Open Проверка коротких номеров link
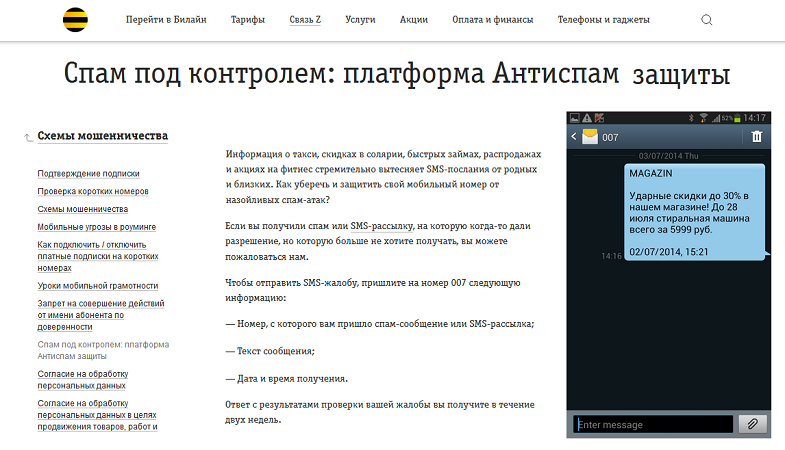The image size is (785, 450). pos(93,191)
